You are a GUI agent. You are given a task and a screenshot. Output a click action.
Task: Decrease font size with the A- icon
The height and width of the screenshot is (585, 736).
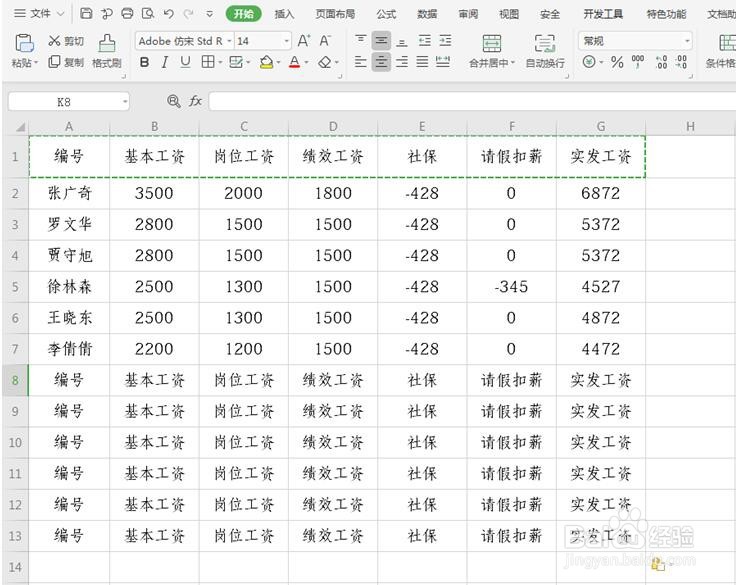tap(325, 41)
